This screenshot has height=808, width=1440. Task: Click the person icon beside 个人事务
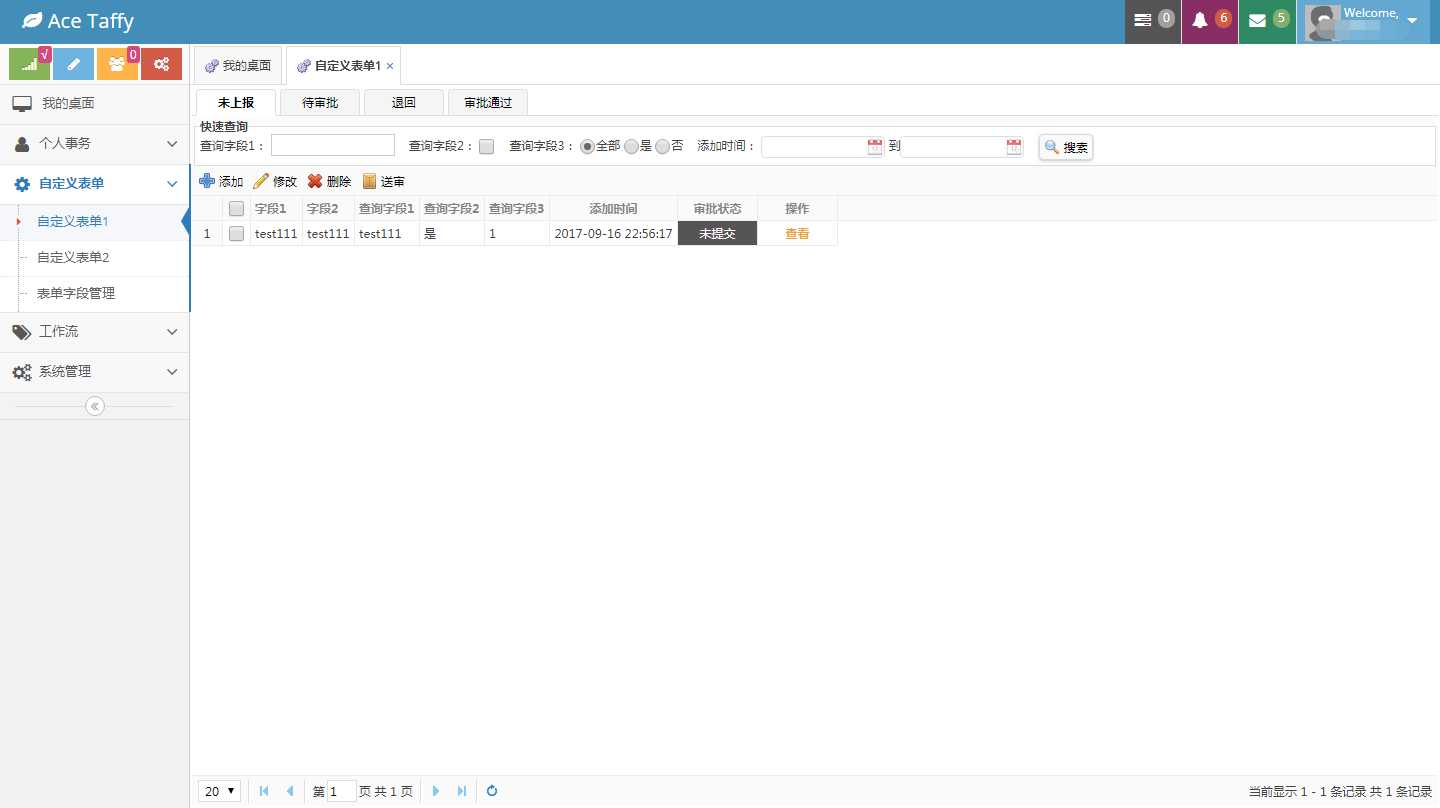pyautogui.click(x=22, y=144)
